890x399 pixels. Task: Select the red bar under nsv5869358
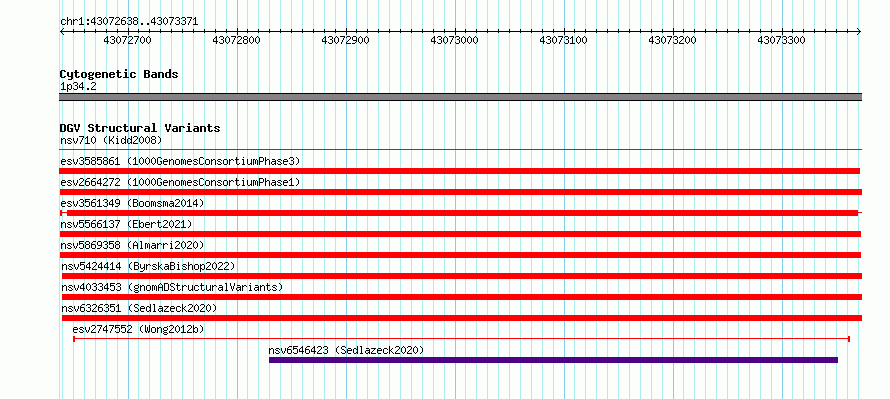coord(460,255)
